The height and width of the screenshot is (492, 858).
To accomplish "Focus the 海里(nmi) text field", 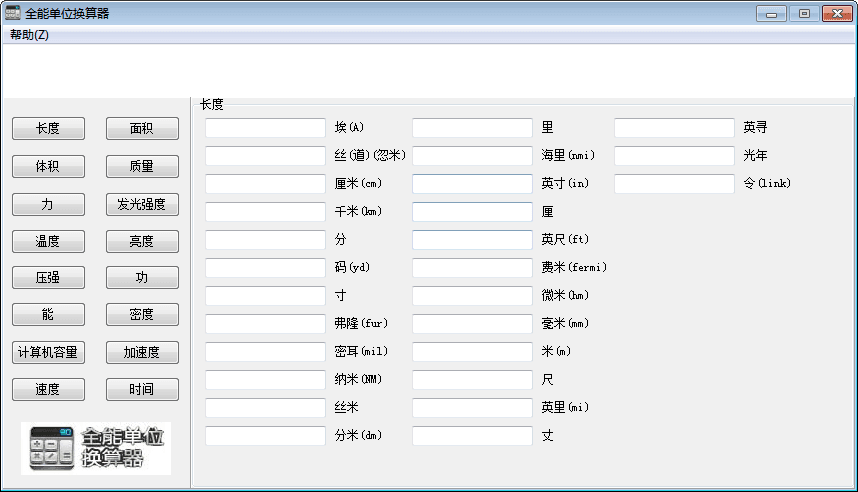I will pos(472,156).
